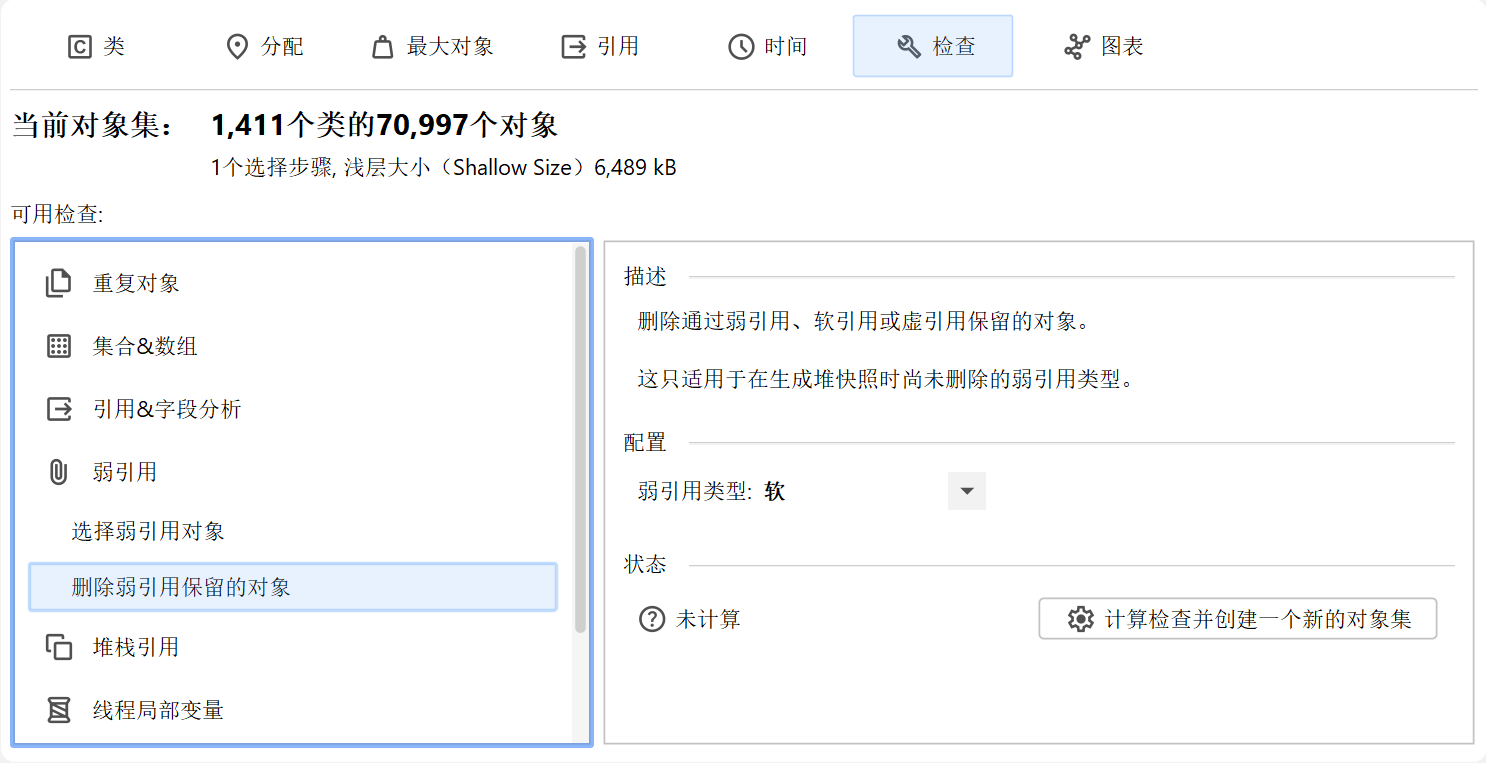
Task: Select 集合&数组 inspection
Action: [293, 346]
